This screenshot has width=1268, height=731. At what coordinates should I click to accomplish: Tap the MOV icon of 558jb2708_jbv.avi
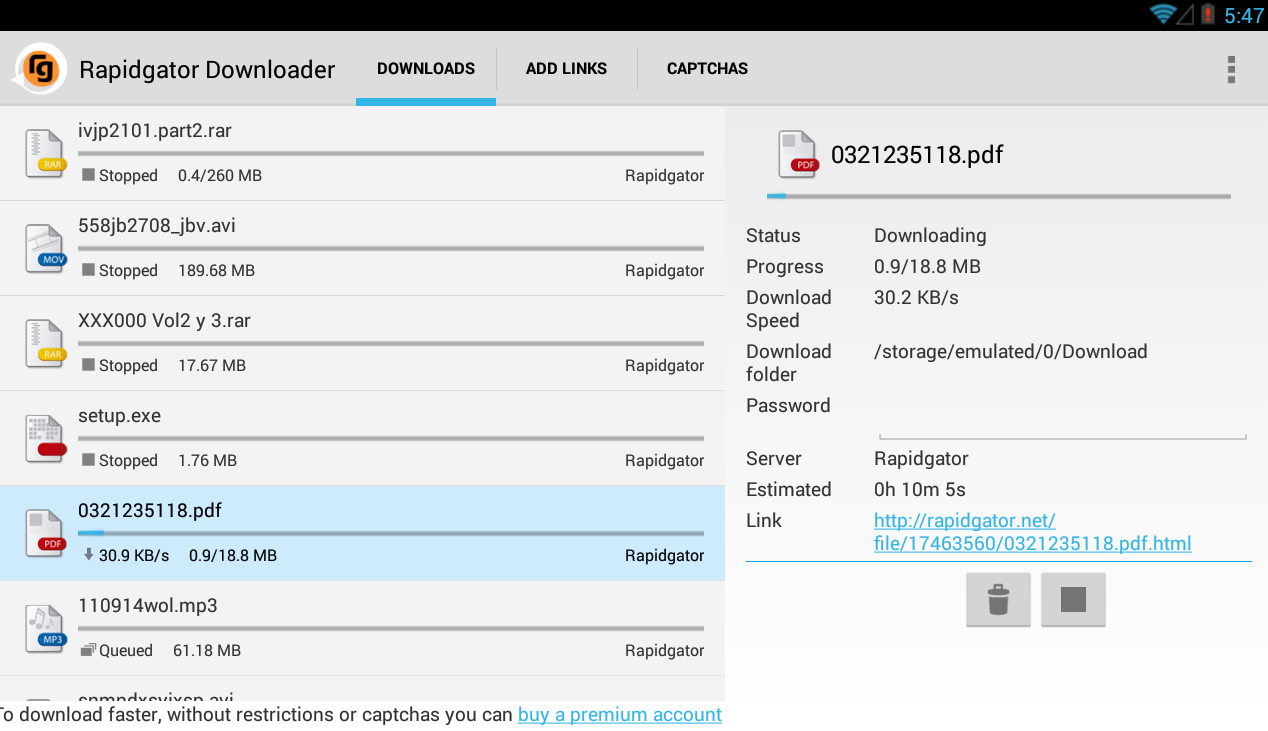point(45,248)
